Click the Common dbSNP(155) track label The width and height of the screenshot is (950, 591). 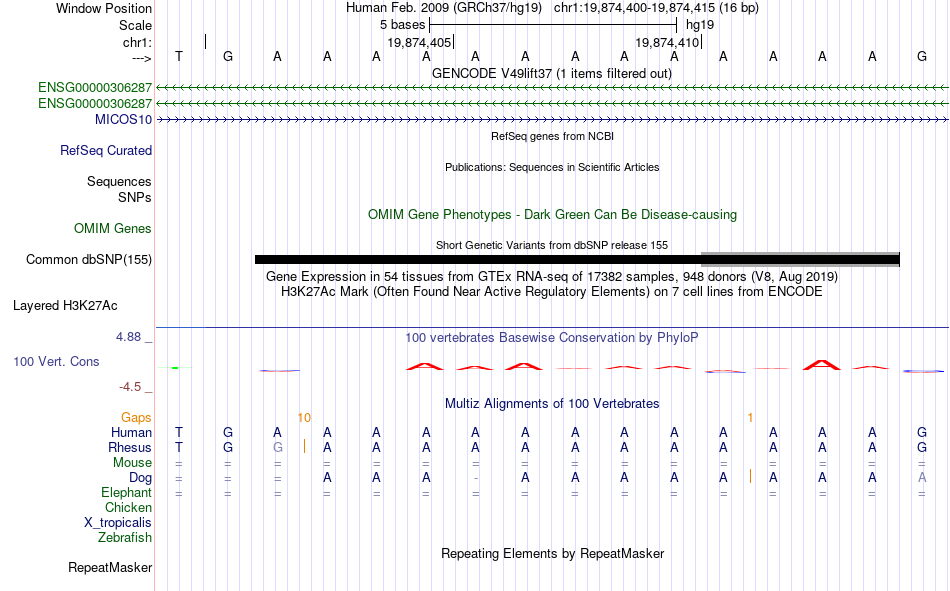pos(89,259)
